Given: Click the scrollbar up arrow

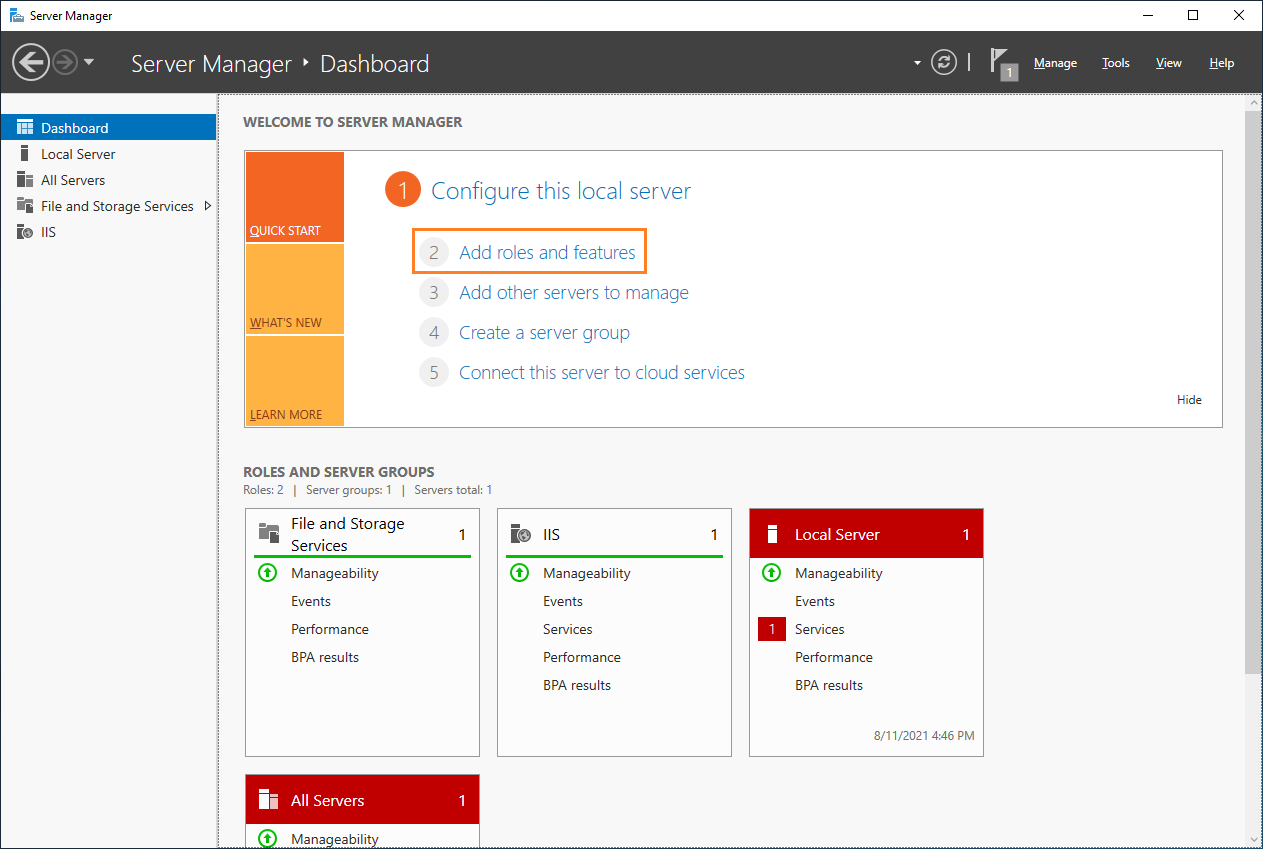Looking at the screenshot, I should click(1254, 103).
